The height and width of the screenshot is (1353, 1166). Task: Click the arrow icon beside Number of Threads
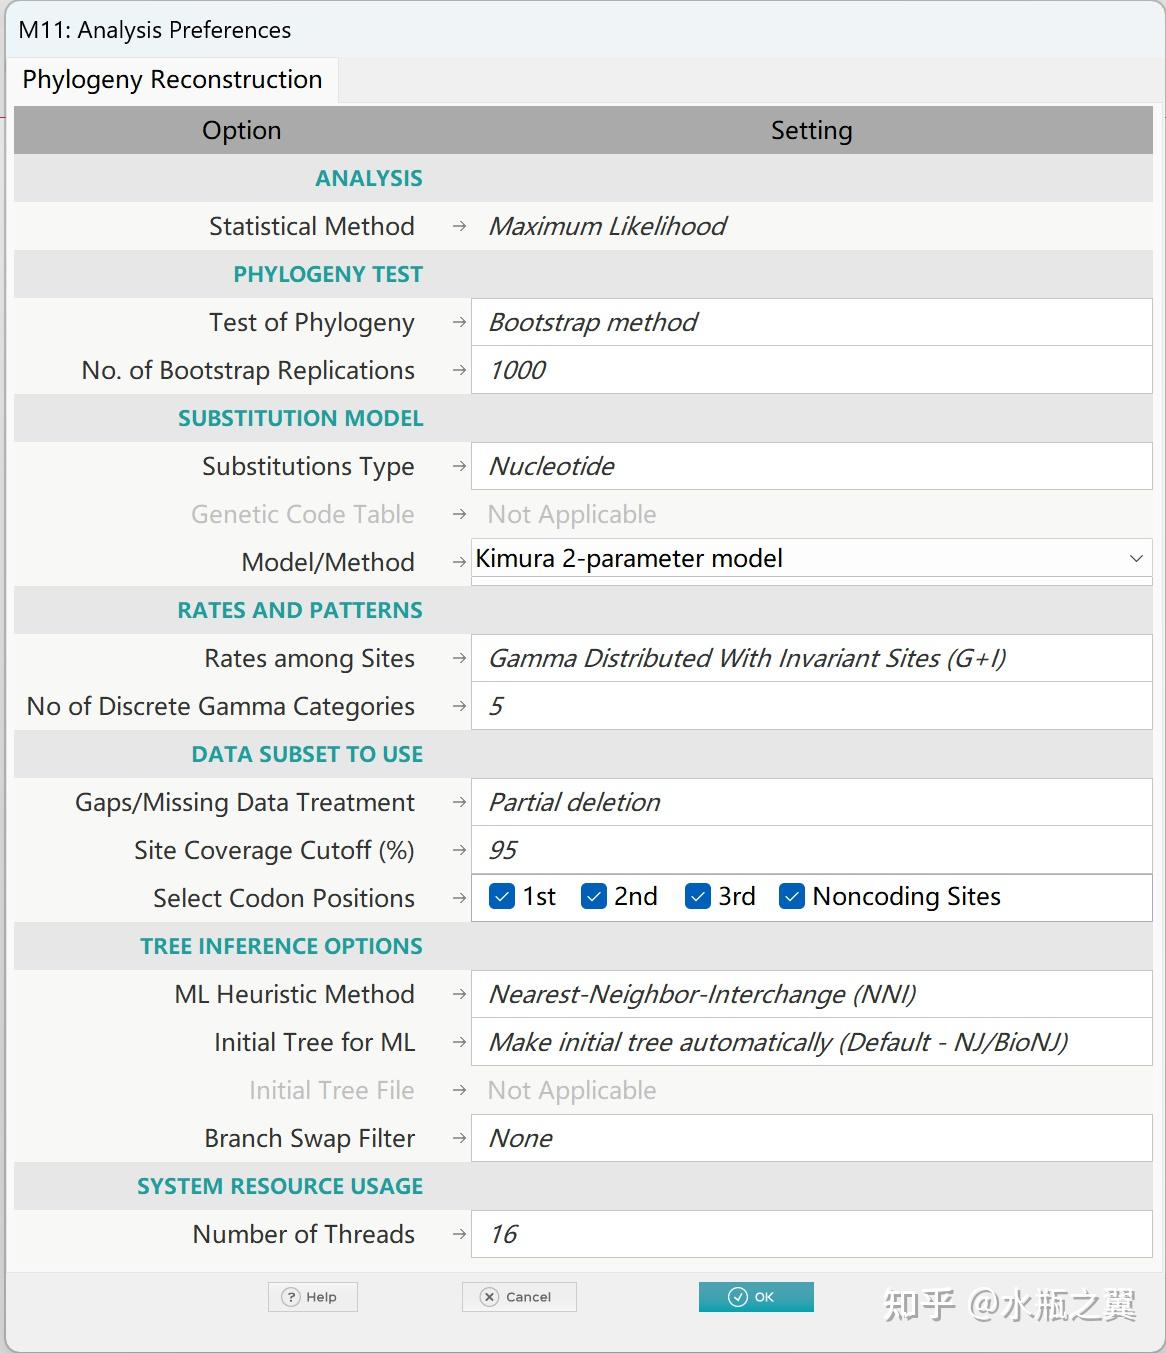click(459, 1234)
